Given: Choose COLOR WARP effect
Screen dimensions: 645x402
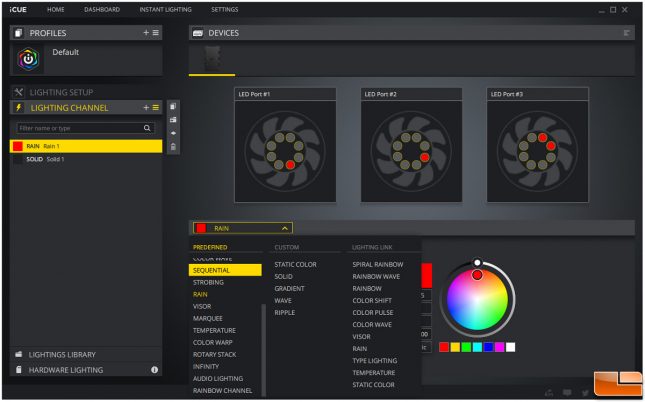Looking at the screenshot, I should coord(213,342).
